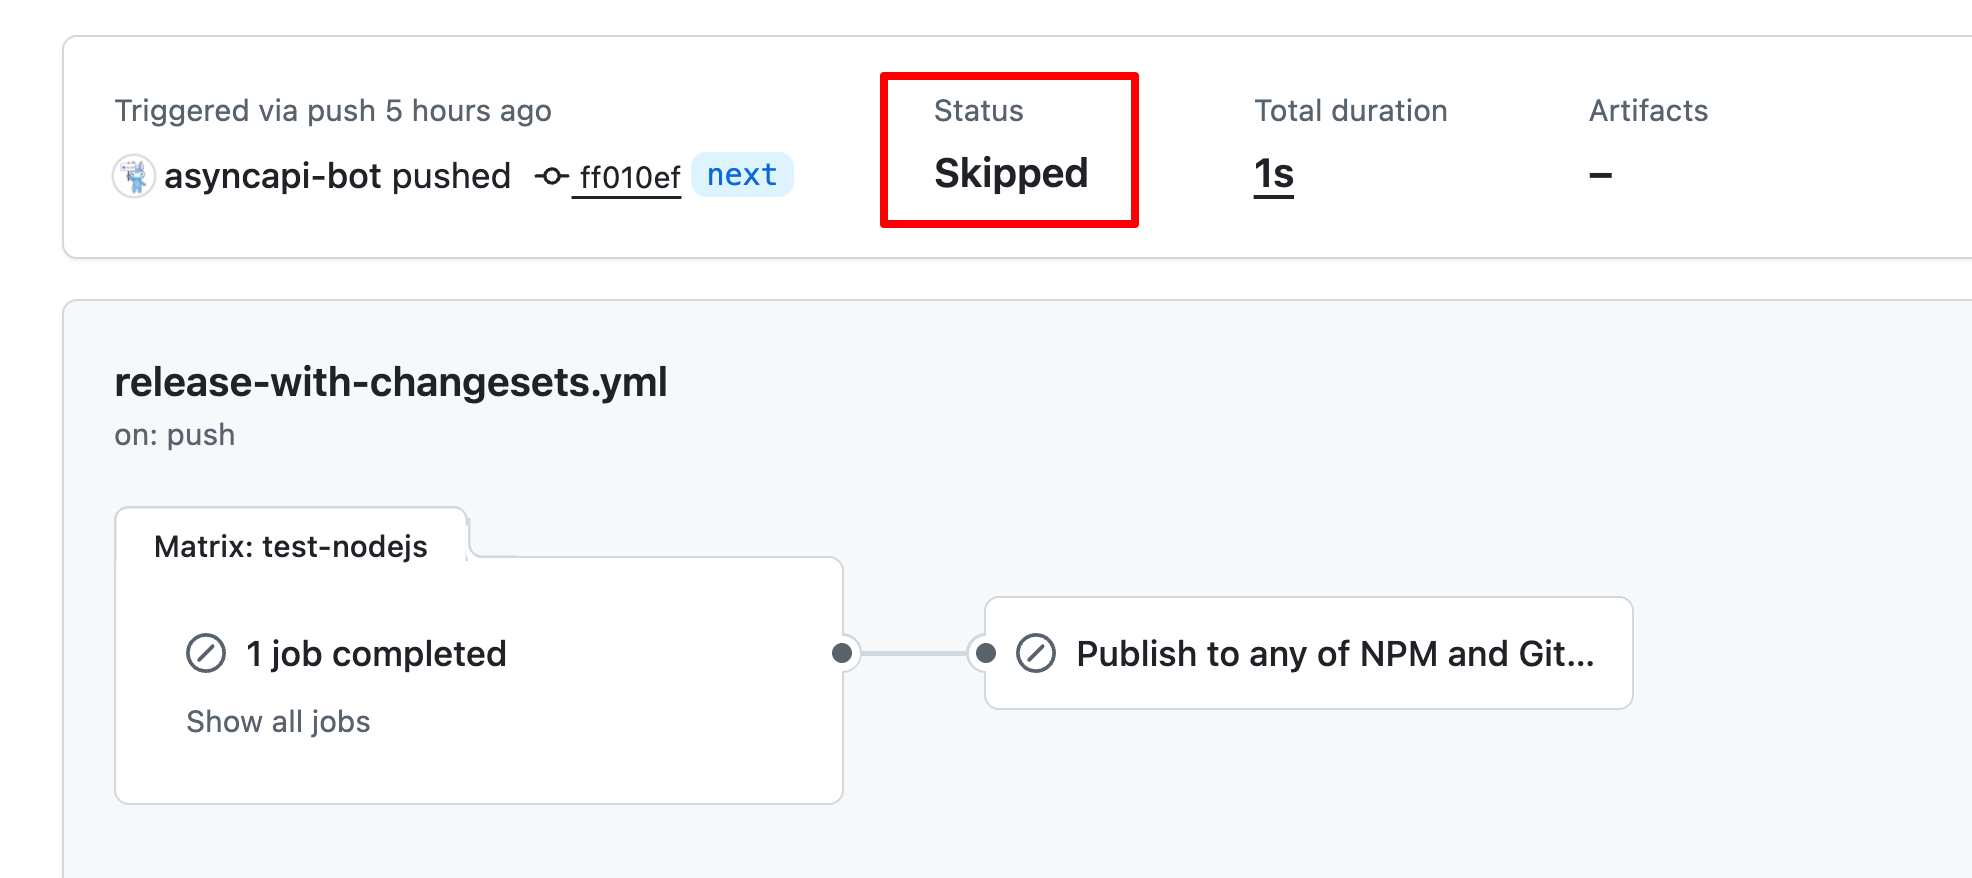Image resolution: width=1972 pixels, height=878 pixels.
Task: Click the Skipped status value
Action: (x=1011, y=174)
